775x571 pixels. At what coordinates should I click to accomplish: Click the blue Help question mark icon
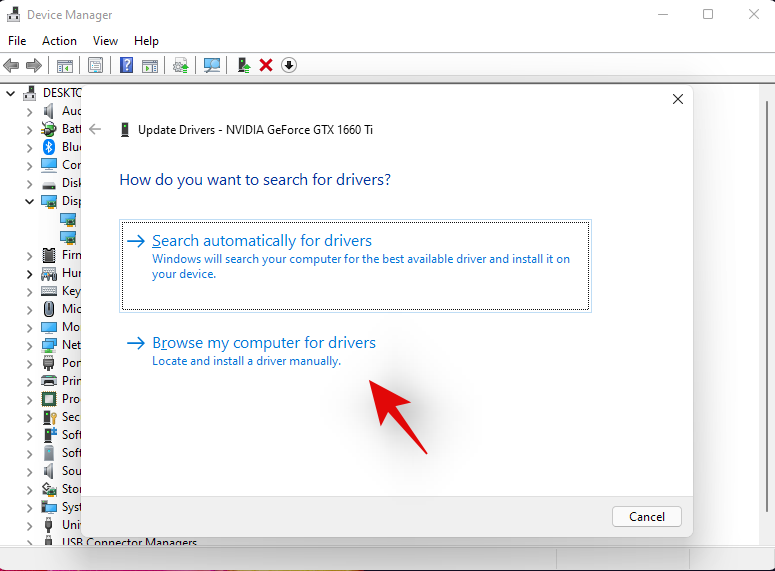click(x=127, y=65)
